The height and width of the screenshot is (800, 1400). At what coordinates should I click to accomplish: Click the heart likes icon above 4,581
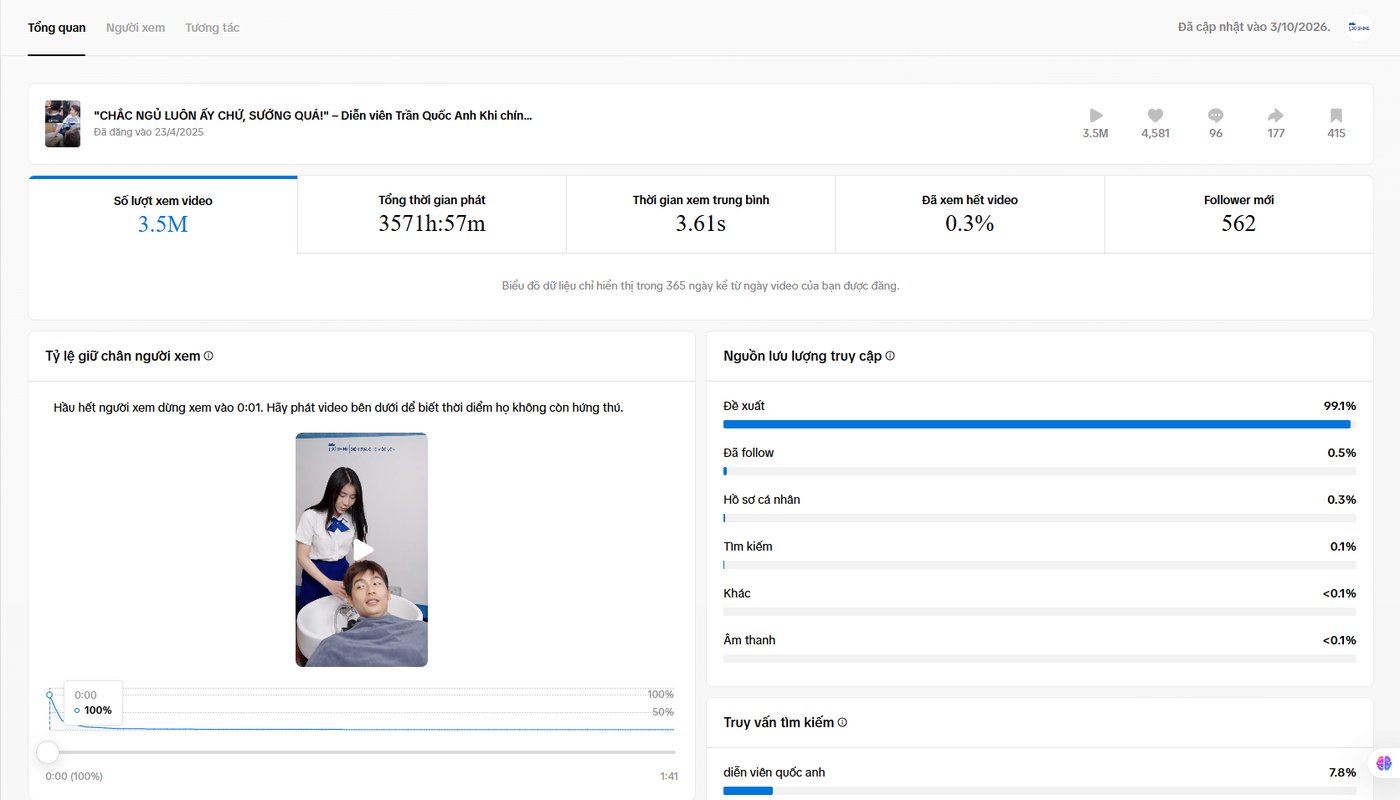tap(1155, 115)
